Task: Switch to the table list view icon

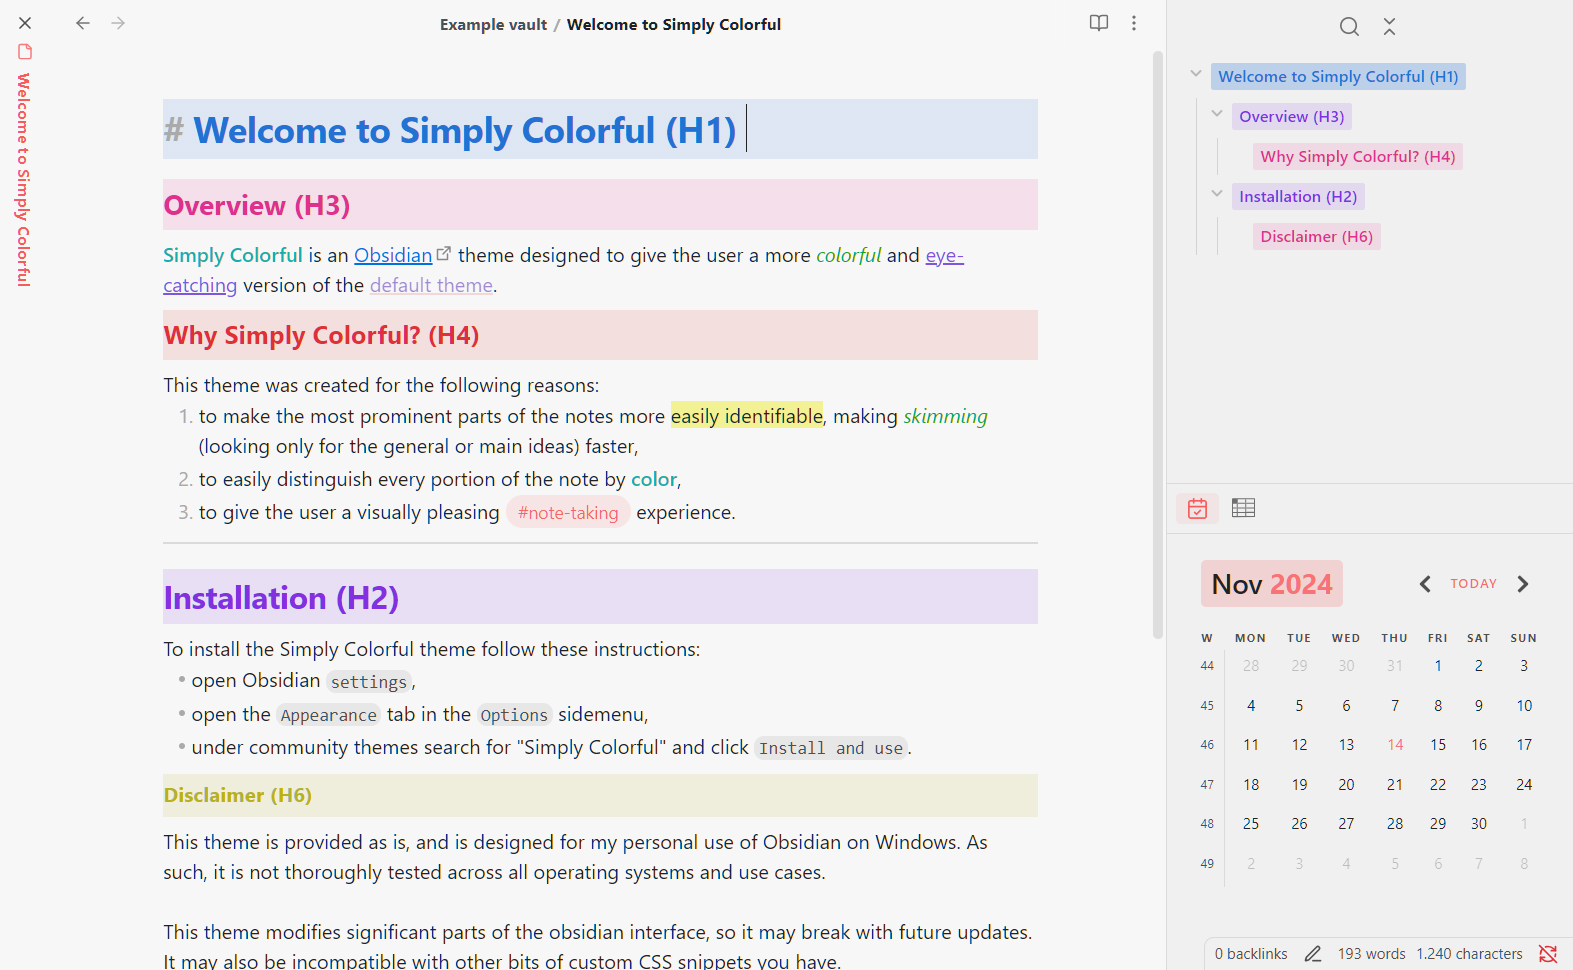Action: pyautogui.click(x=1243, y=508)
